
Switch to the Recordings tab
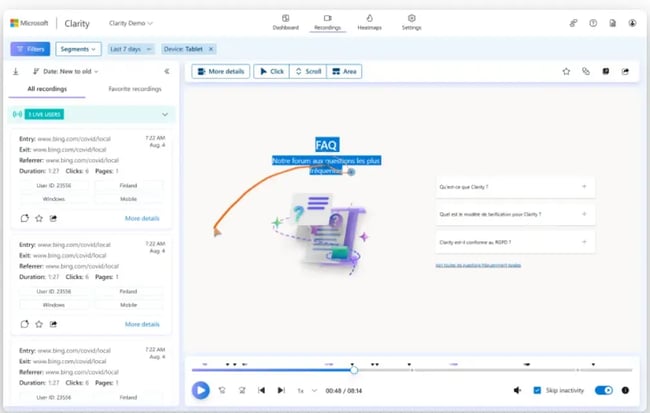tap(327, 22)
